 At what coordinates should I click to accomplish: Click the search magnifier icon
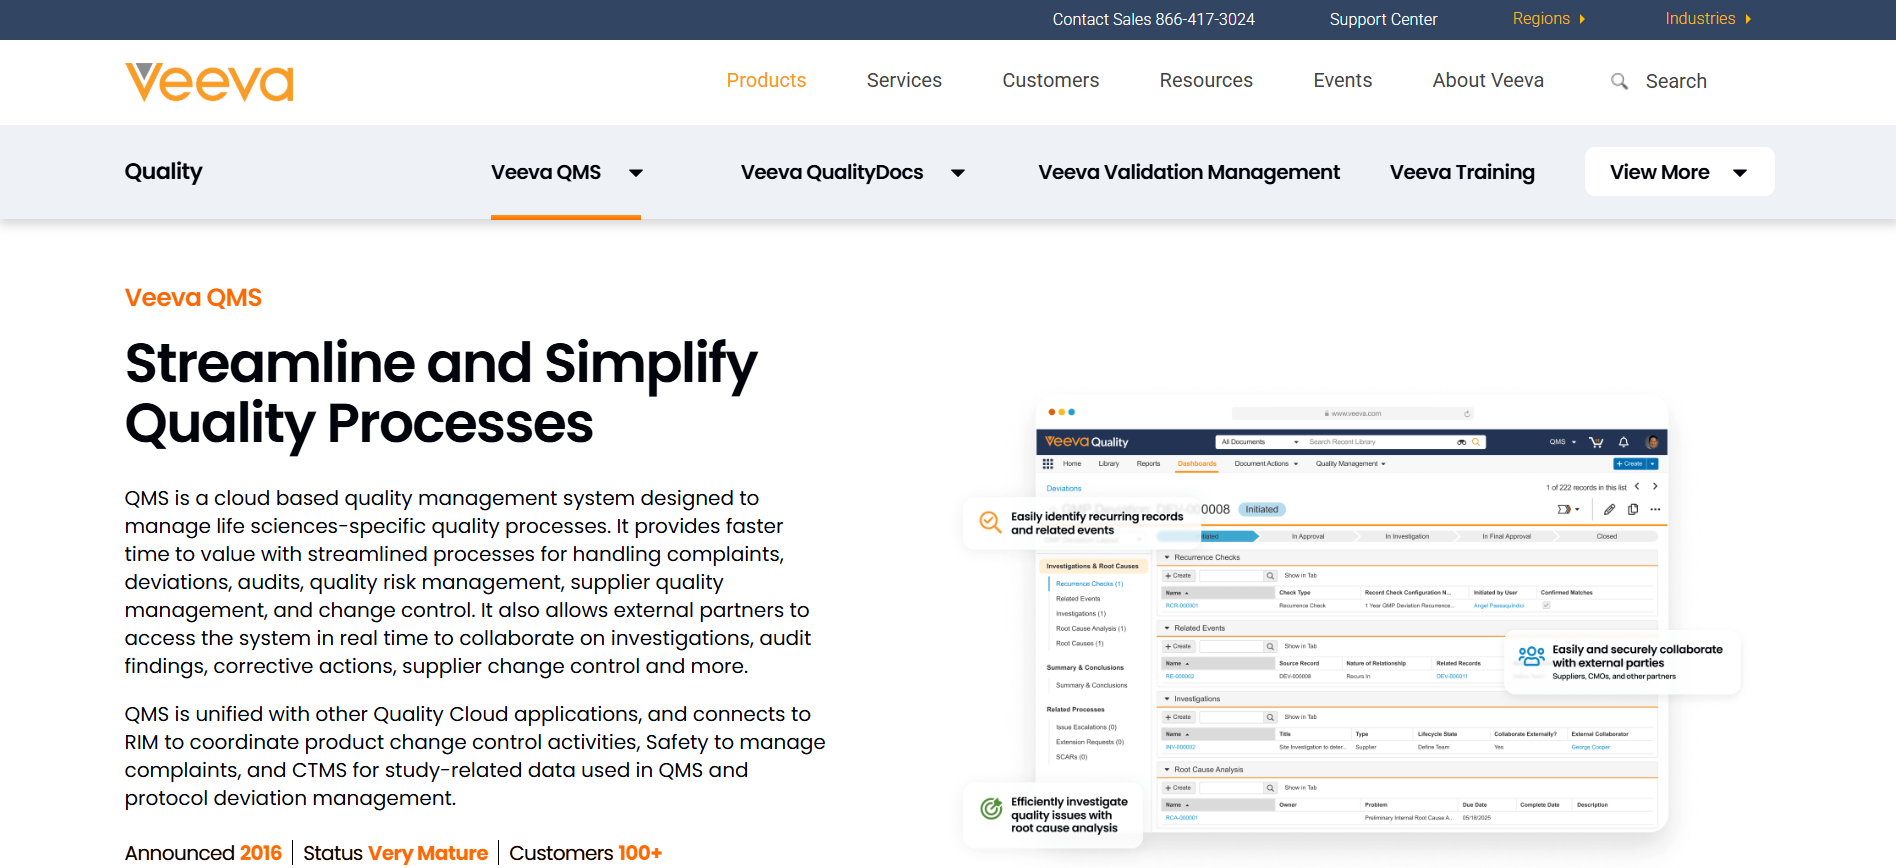point(1619,81)
